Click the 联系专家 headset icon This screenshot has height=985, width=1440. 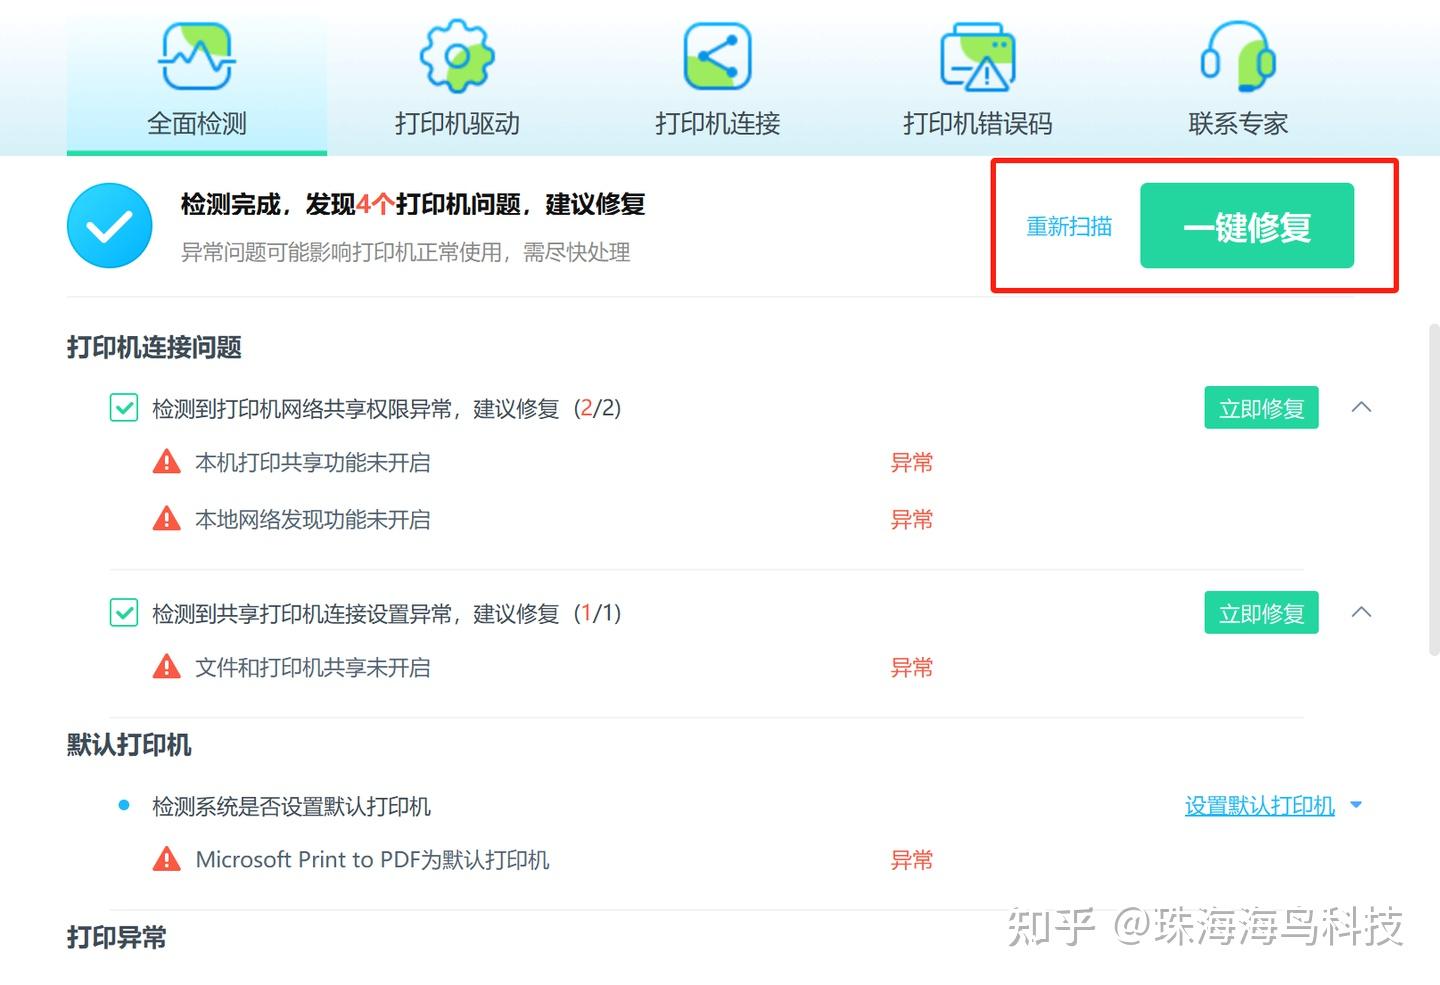[x=1237, y=57]
